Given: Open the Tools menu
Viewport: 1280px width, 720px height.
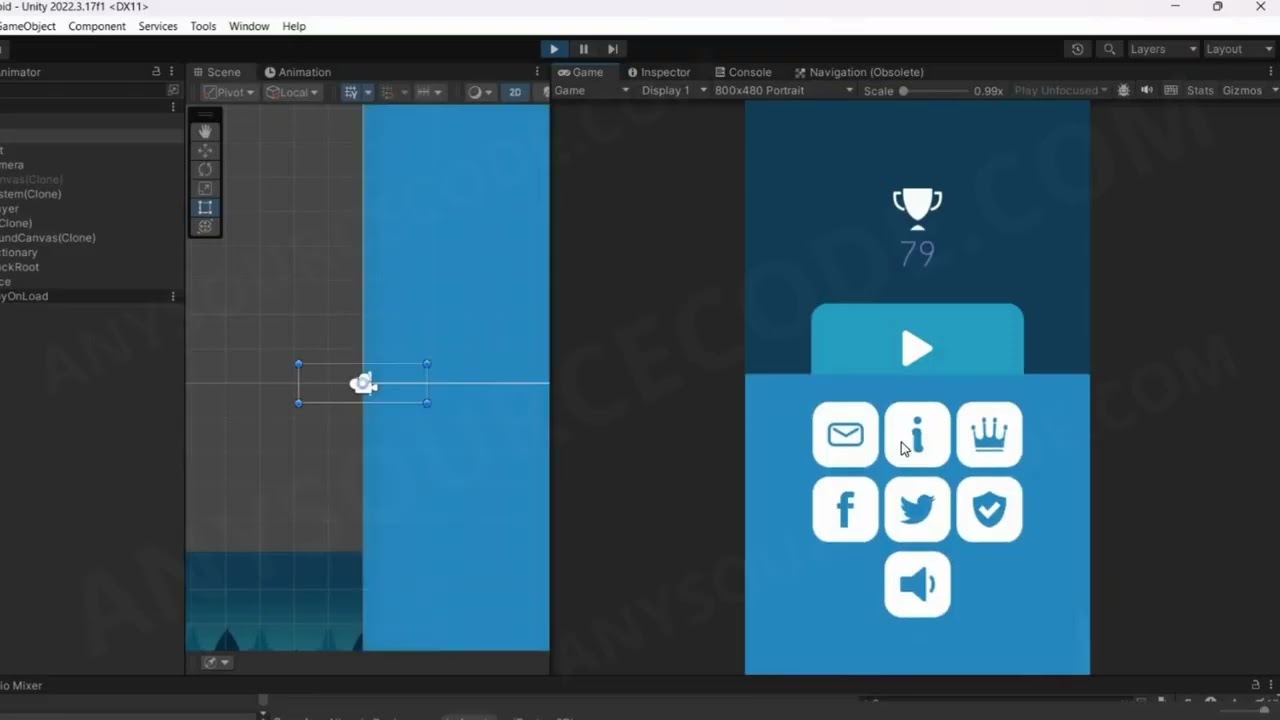Looking at the screenshot, I should [x=203, y=26].
